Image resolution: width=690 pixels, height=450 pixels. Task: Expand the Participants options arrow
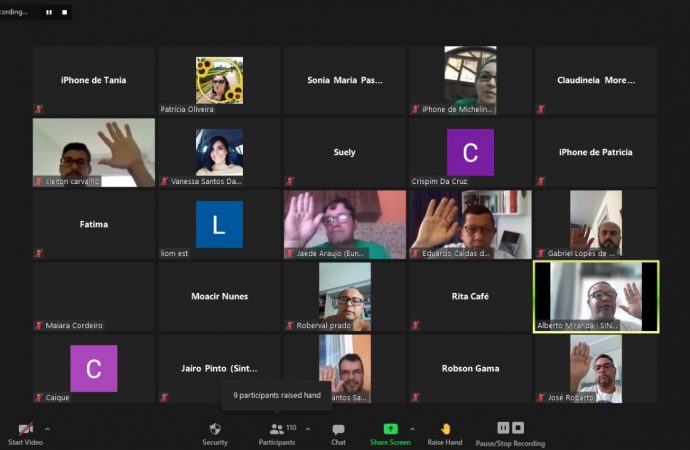click(308, 428)
